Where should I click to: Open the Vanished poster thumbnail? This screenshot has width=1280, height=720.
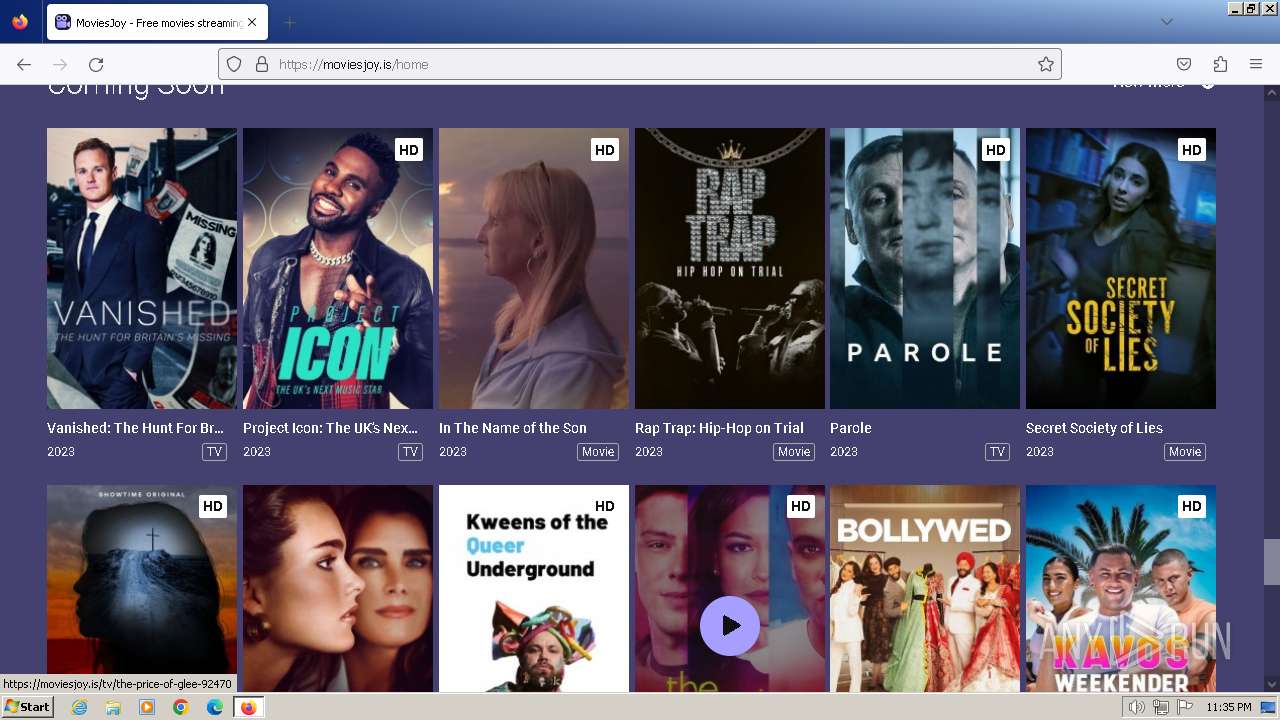pyautogui.click(x=142, y=268)
